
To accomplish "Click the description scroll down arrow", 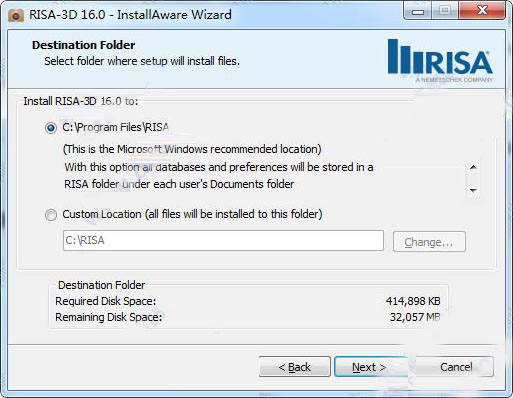I will tap(473, 190).
